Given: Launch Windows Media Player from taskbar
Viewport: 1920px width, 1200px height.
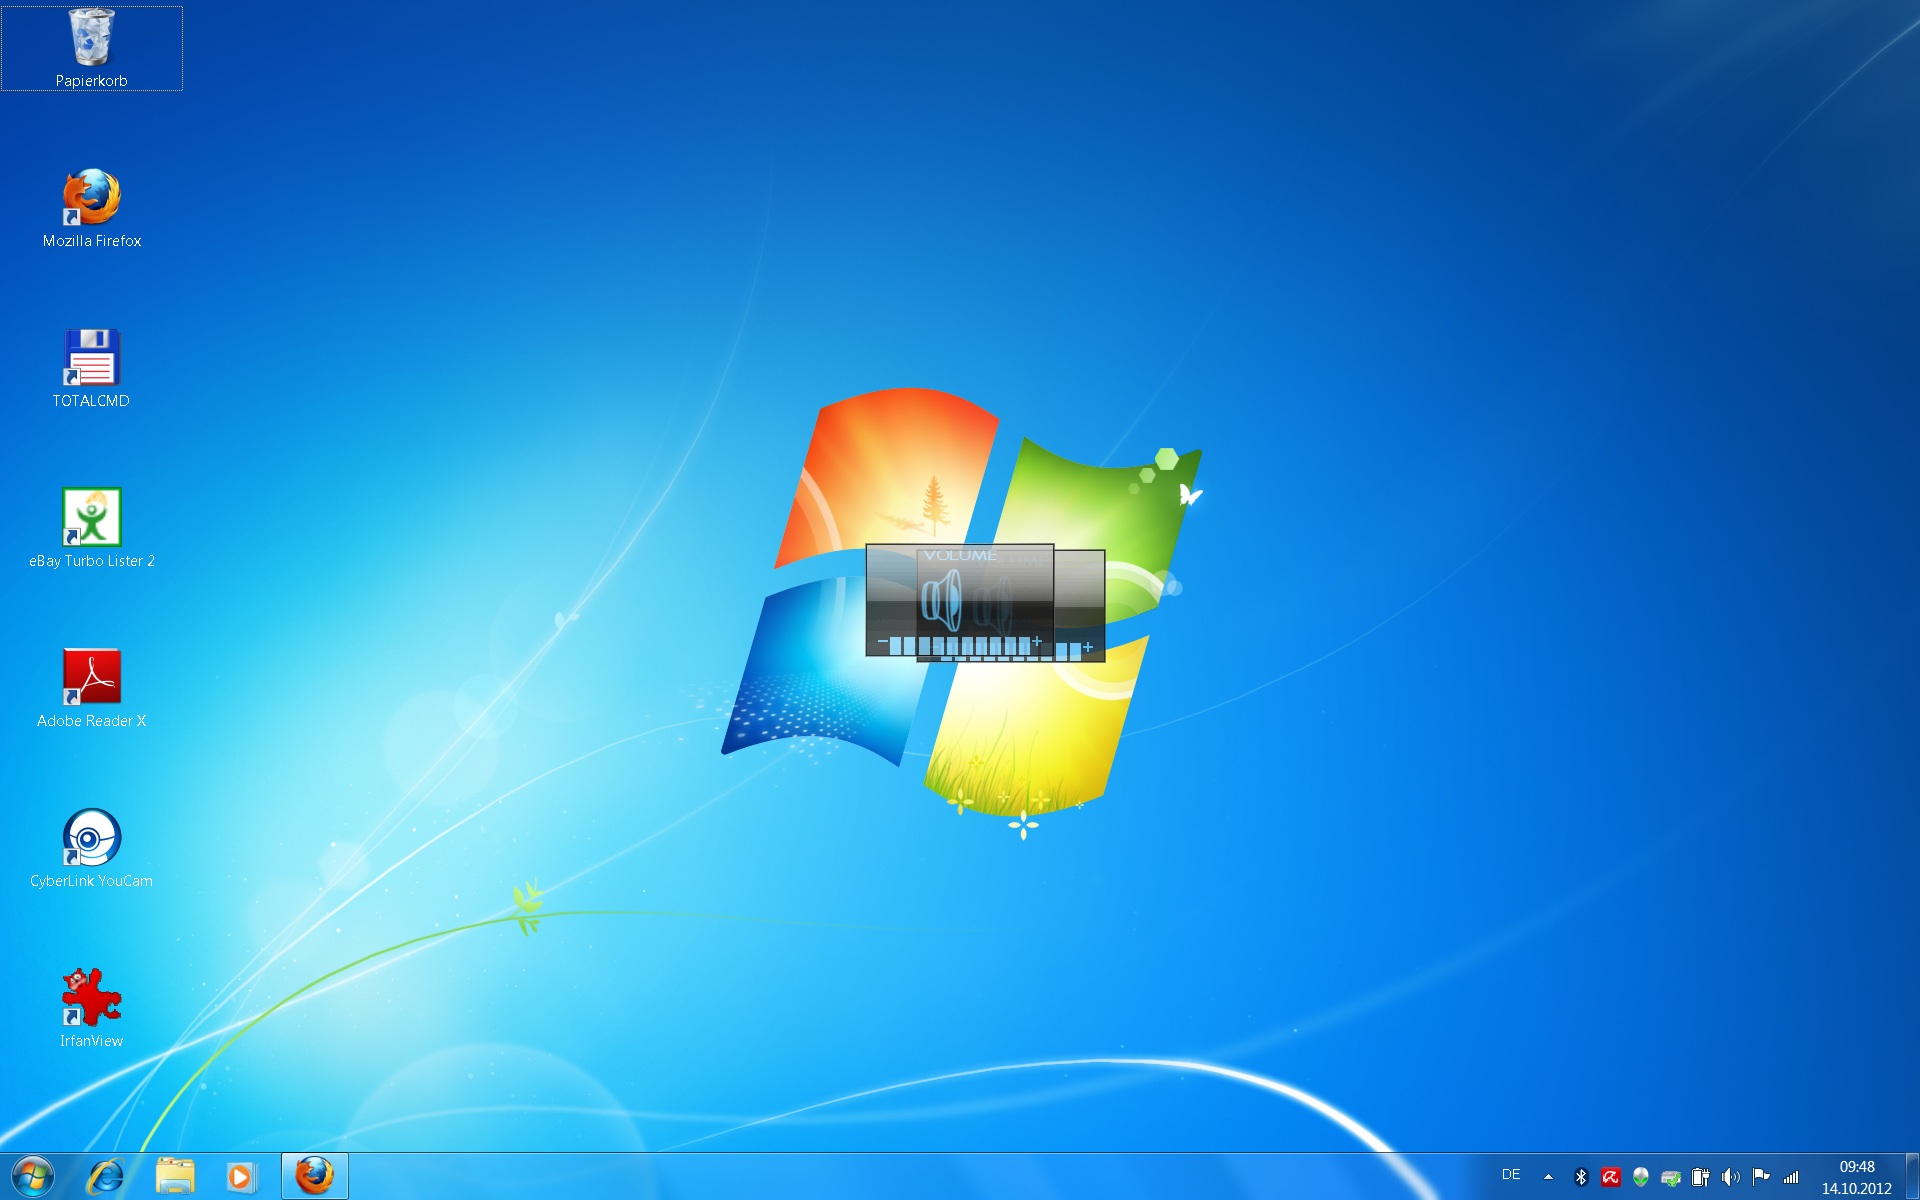Looking at the screenshot, I should pyautogui.click(x=241, y=1176).
